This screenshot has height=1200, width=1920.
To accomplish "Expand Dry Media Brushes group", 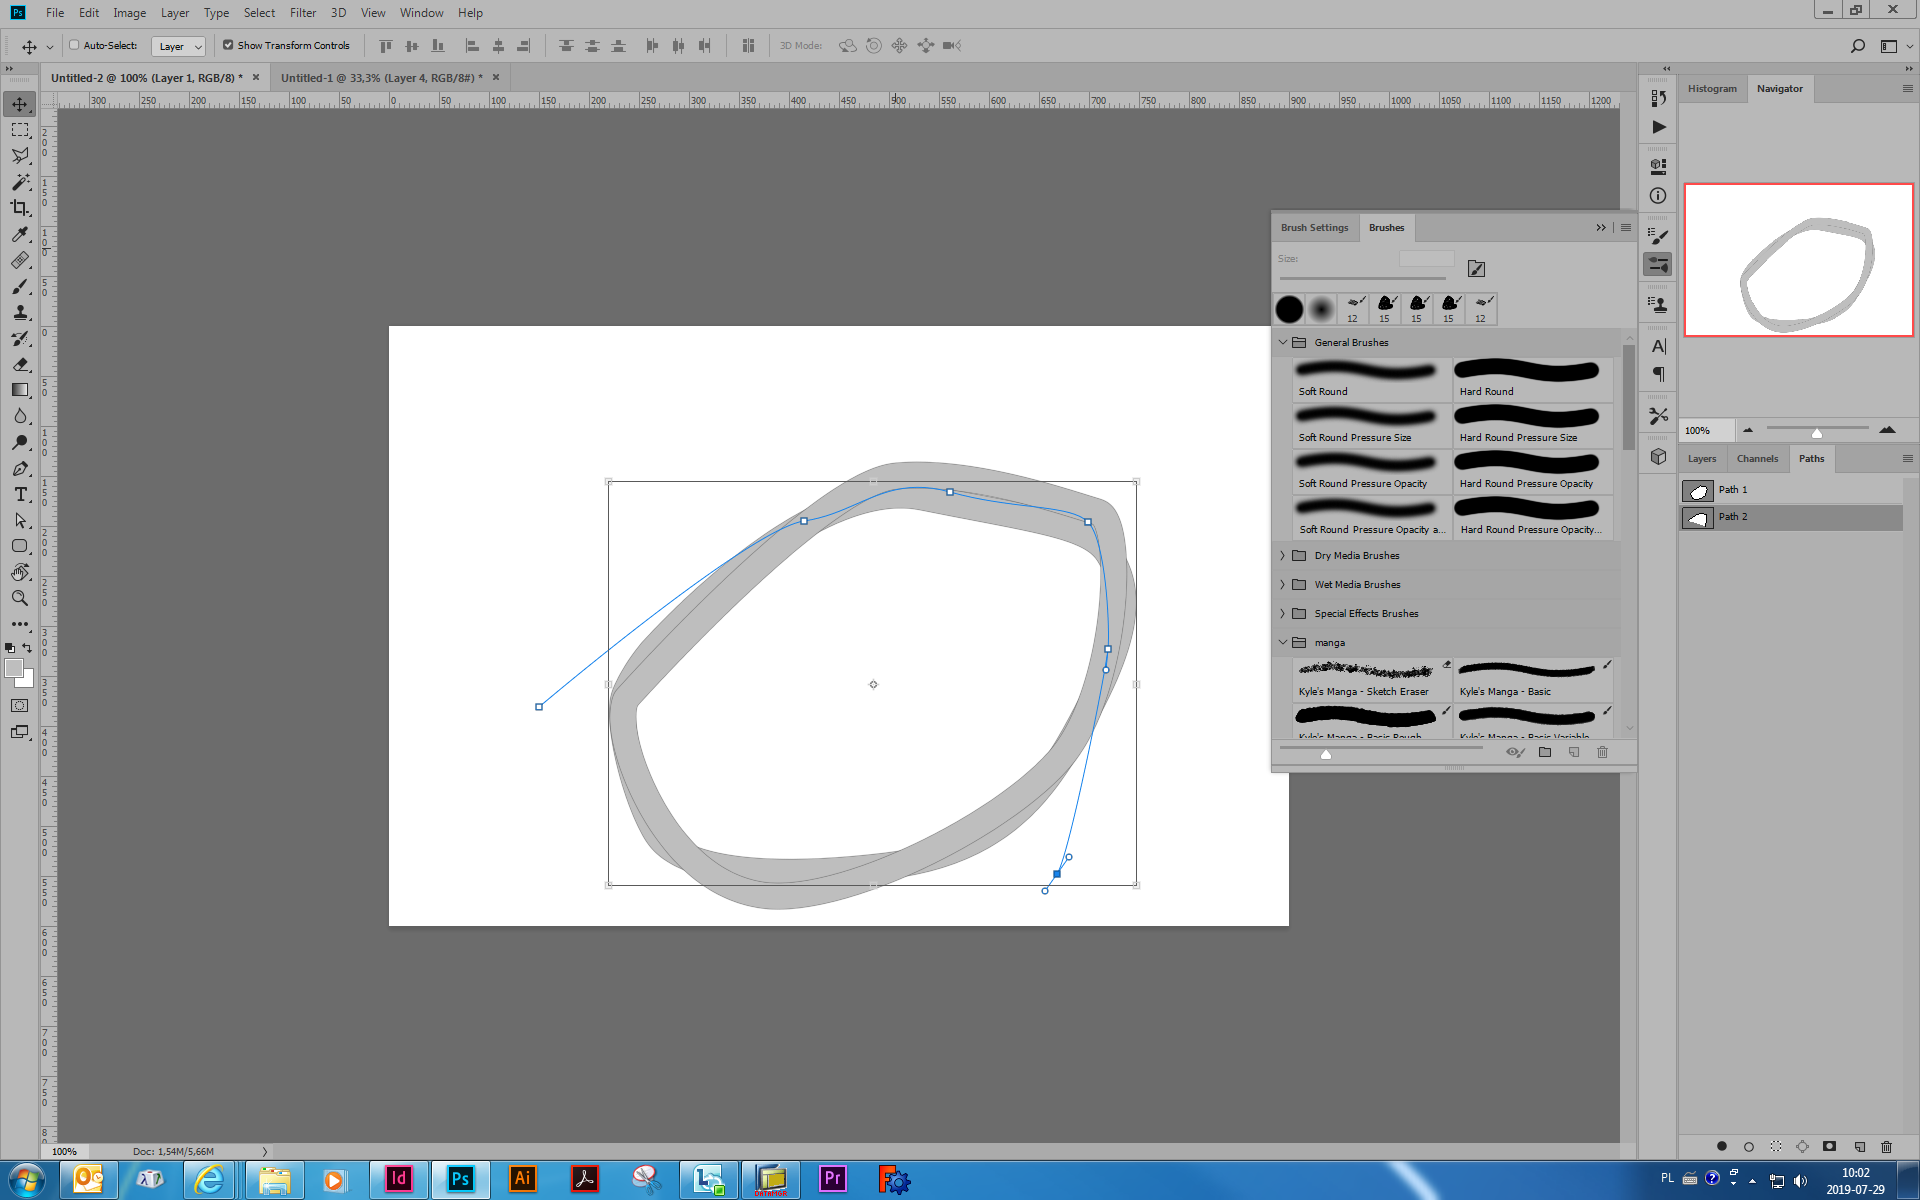I will point(1283,556).
